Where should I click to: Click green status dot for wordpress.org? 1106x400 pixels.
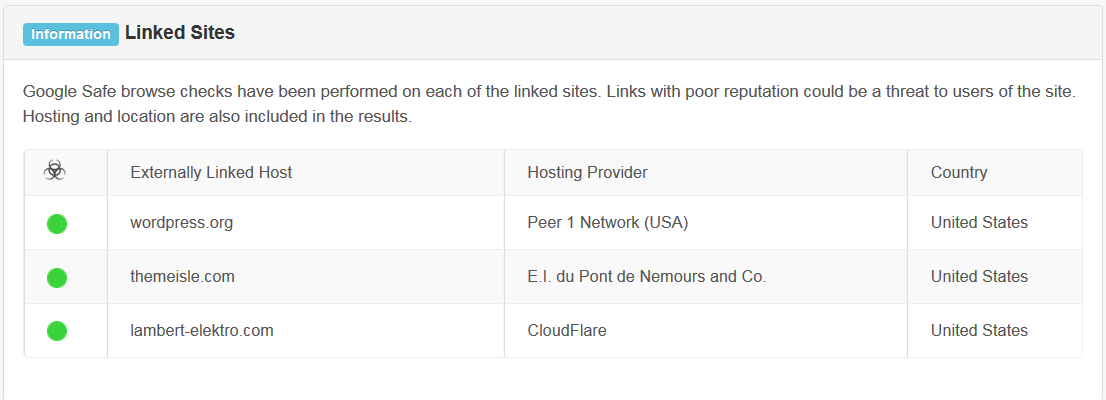click(x=57, y=224)
